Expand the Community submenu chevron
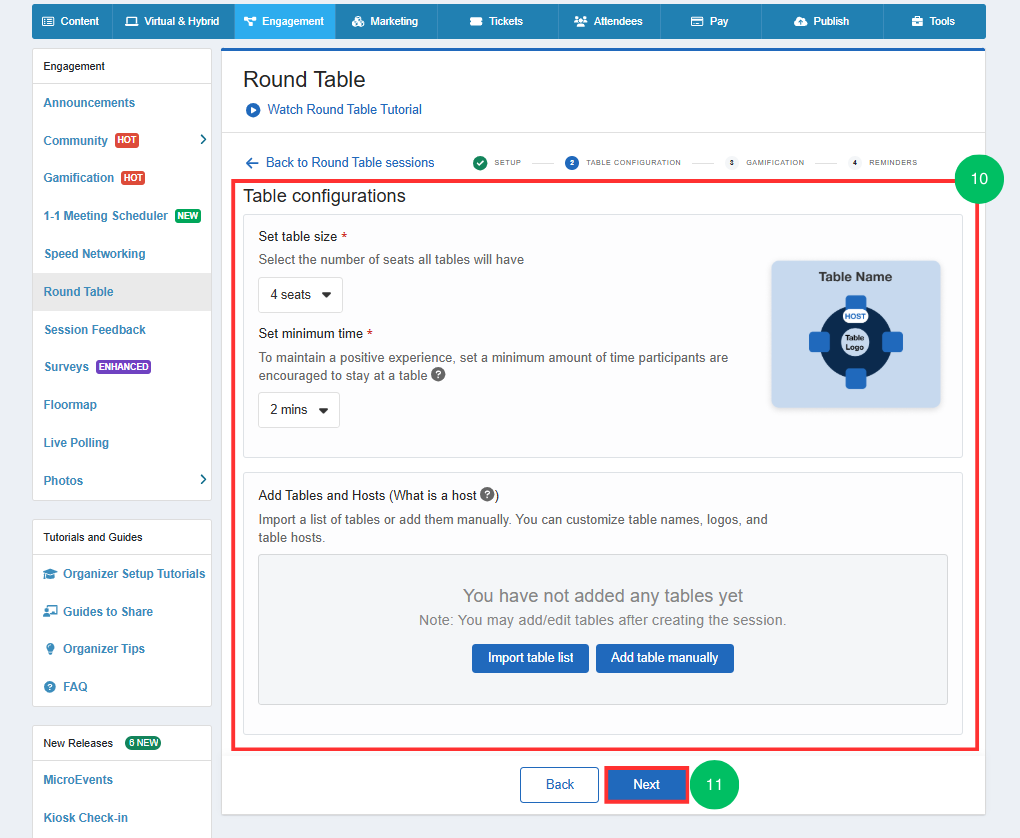1020x838 pixels. tap(203, 139)
